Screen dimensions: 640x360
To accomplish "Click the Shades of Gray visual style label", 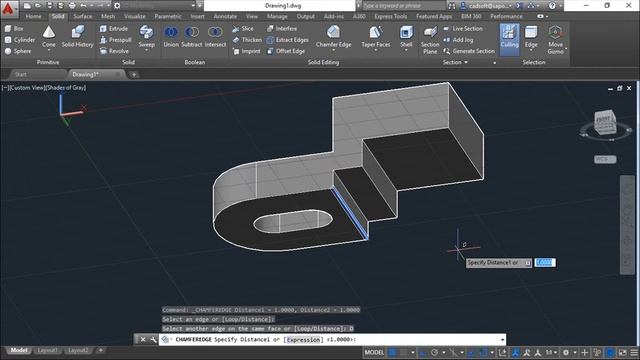I will tap(66, 88).
